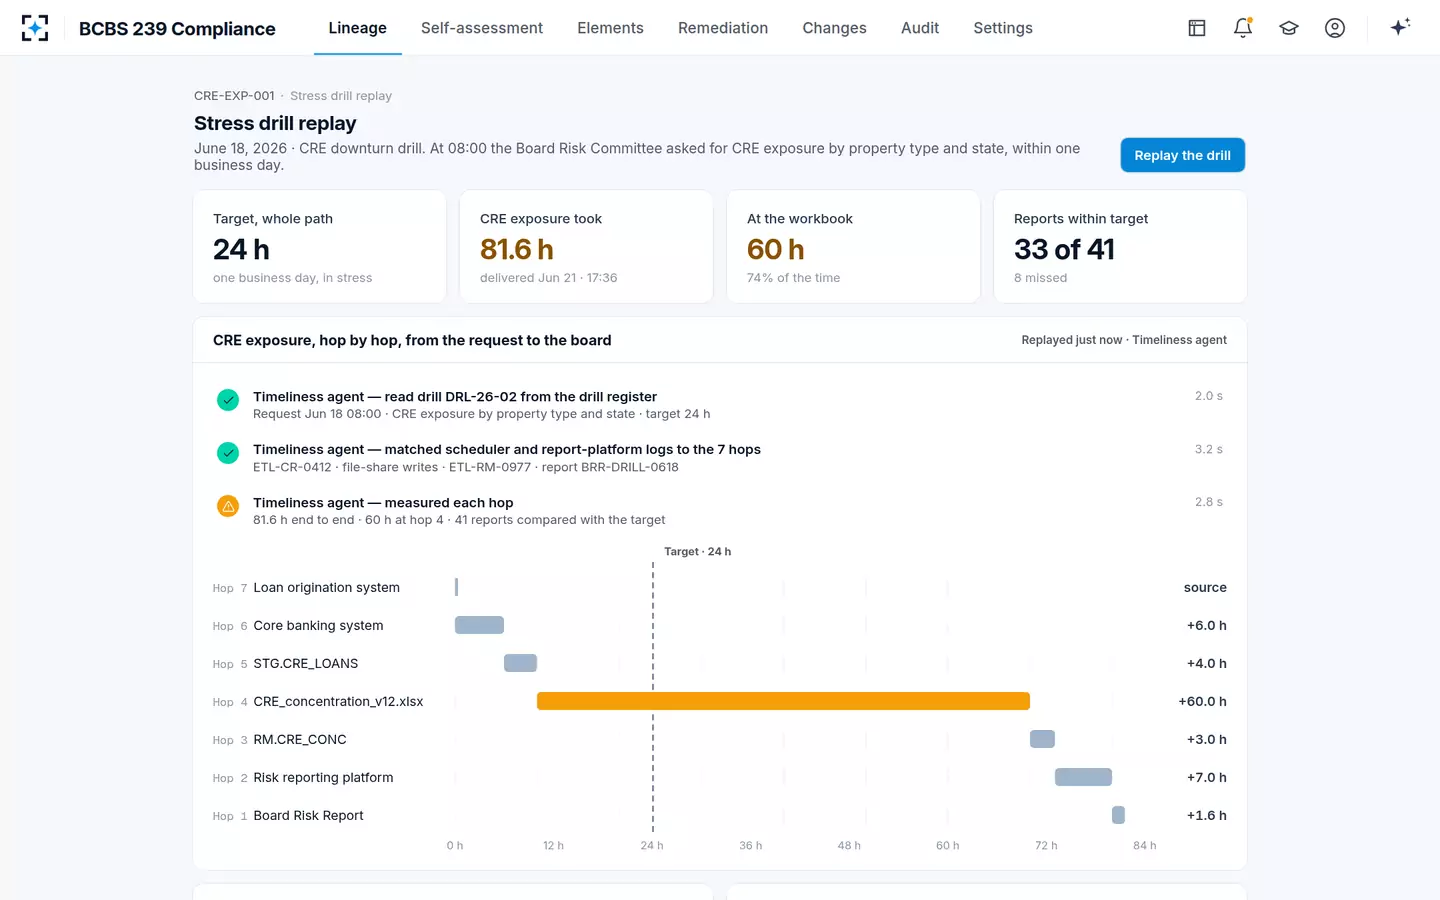The image size is (1440, 900).
Task: Click the CRE-EXP-001 breadcrumb link
Action: [234, 96]
